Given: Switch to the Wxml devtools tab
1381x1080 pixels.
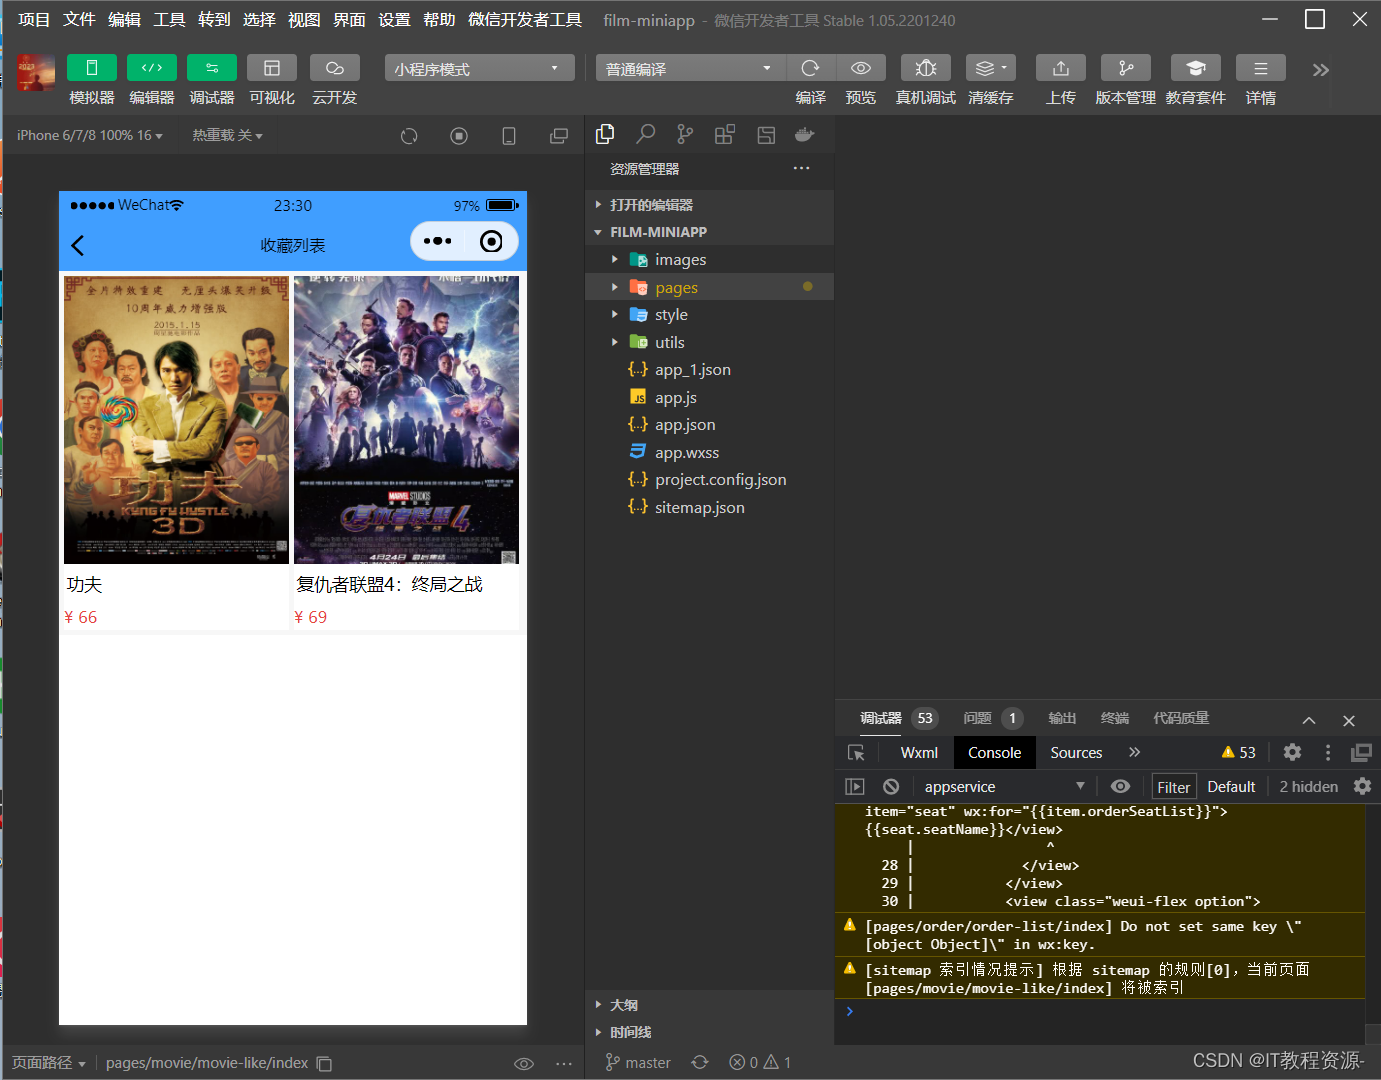Looking at the screenshot, I should (x=919, y=753).
